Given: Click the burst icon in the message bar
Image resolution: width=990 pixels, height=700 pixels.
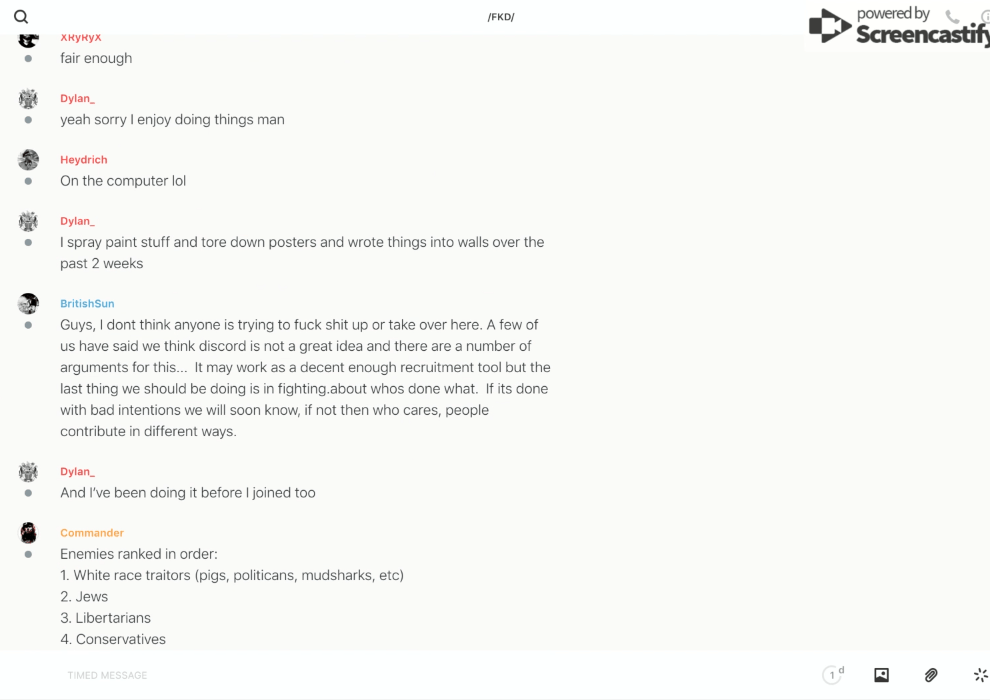Looking at the screenshot, I should click(980, 675).
